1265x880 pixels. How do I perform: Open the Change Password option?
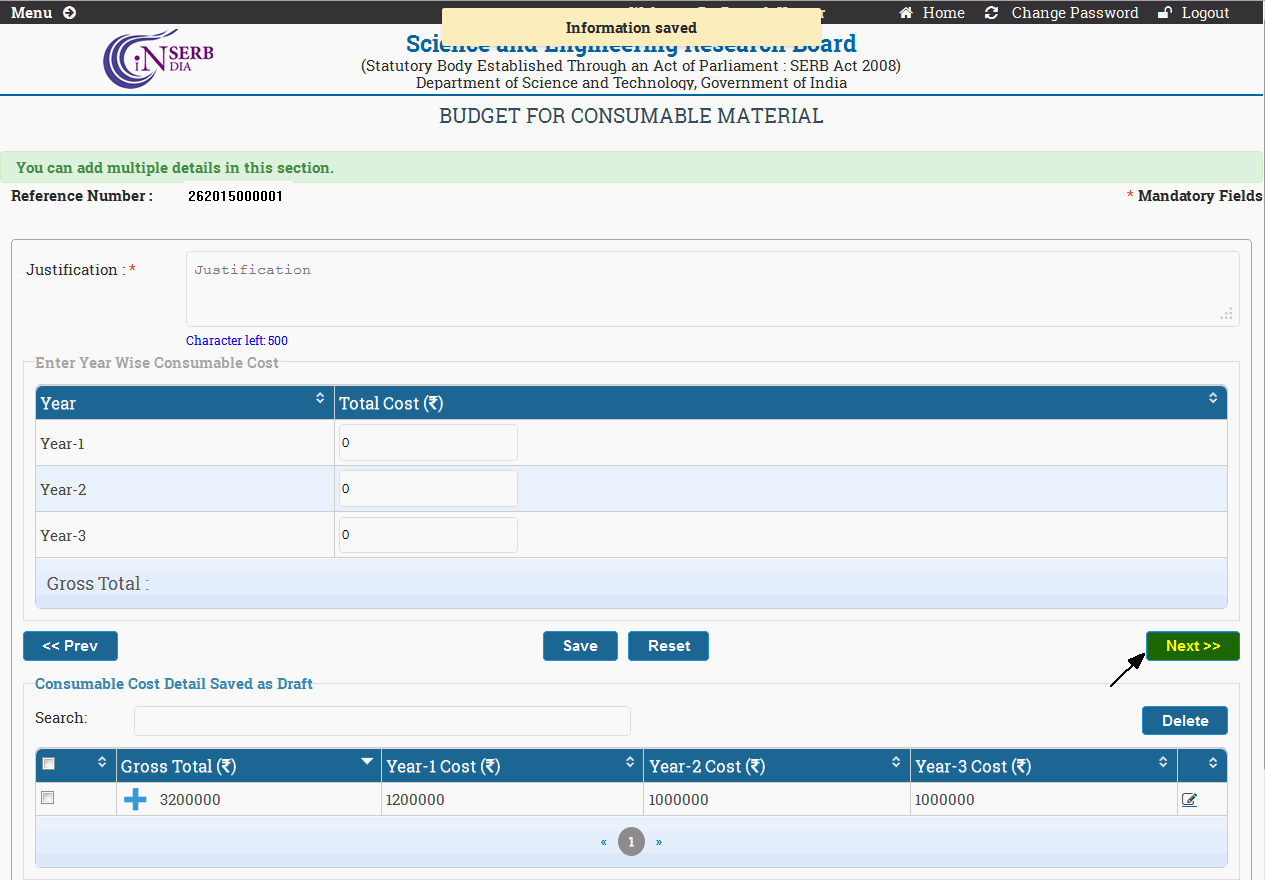[x=1062, y=13]
